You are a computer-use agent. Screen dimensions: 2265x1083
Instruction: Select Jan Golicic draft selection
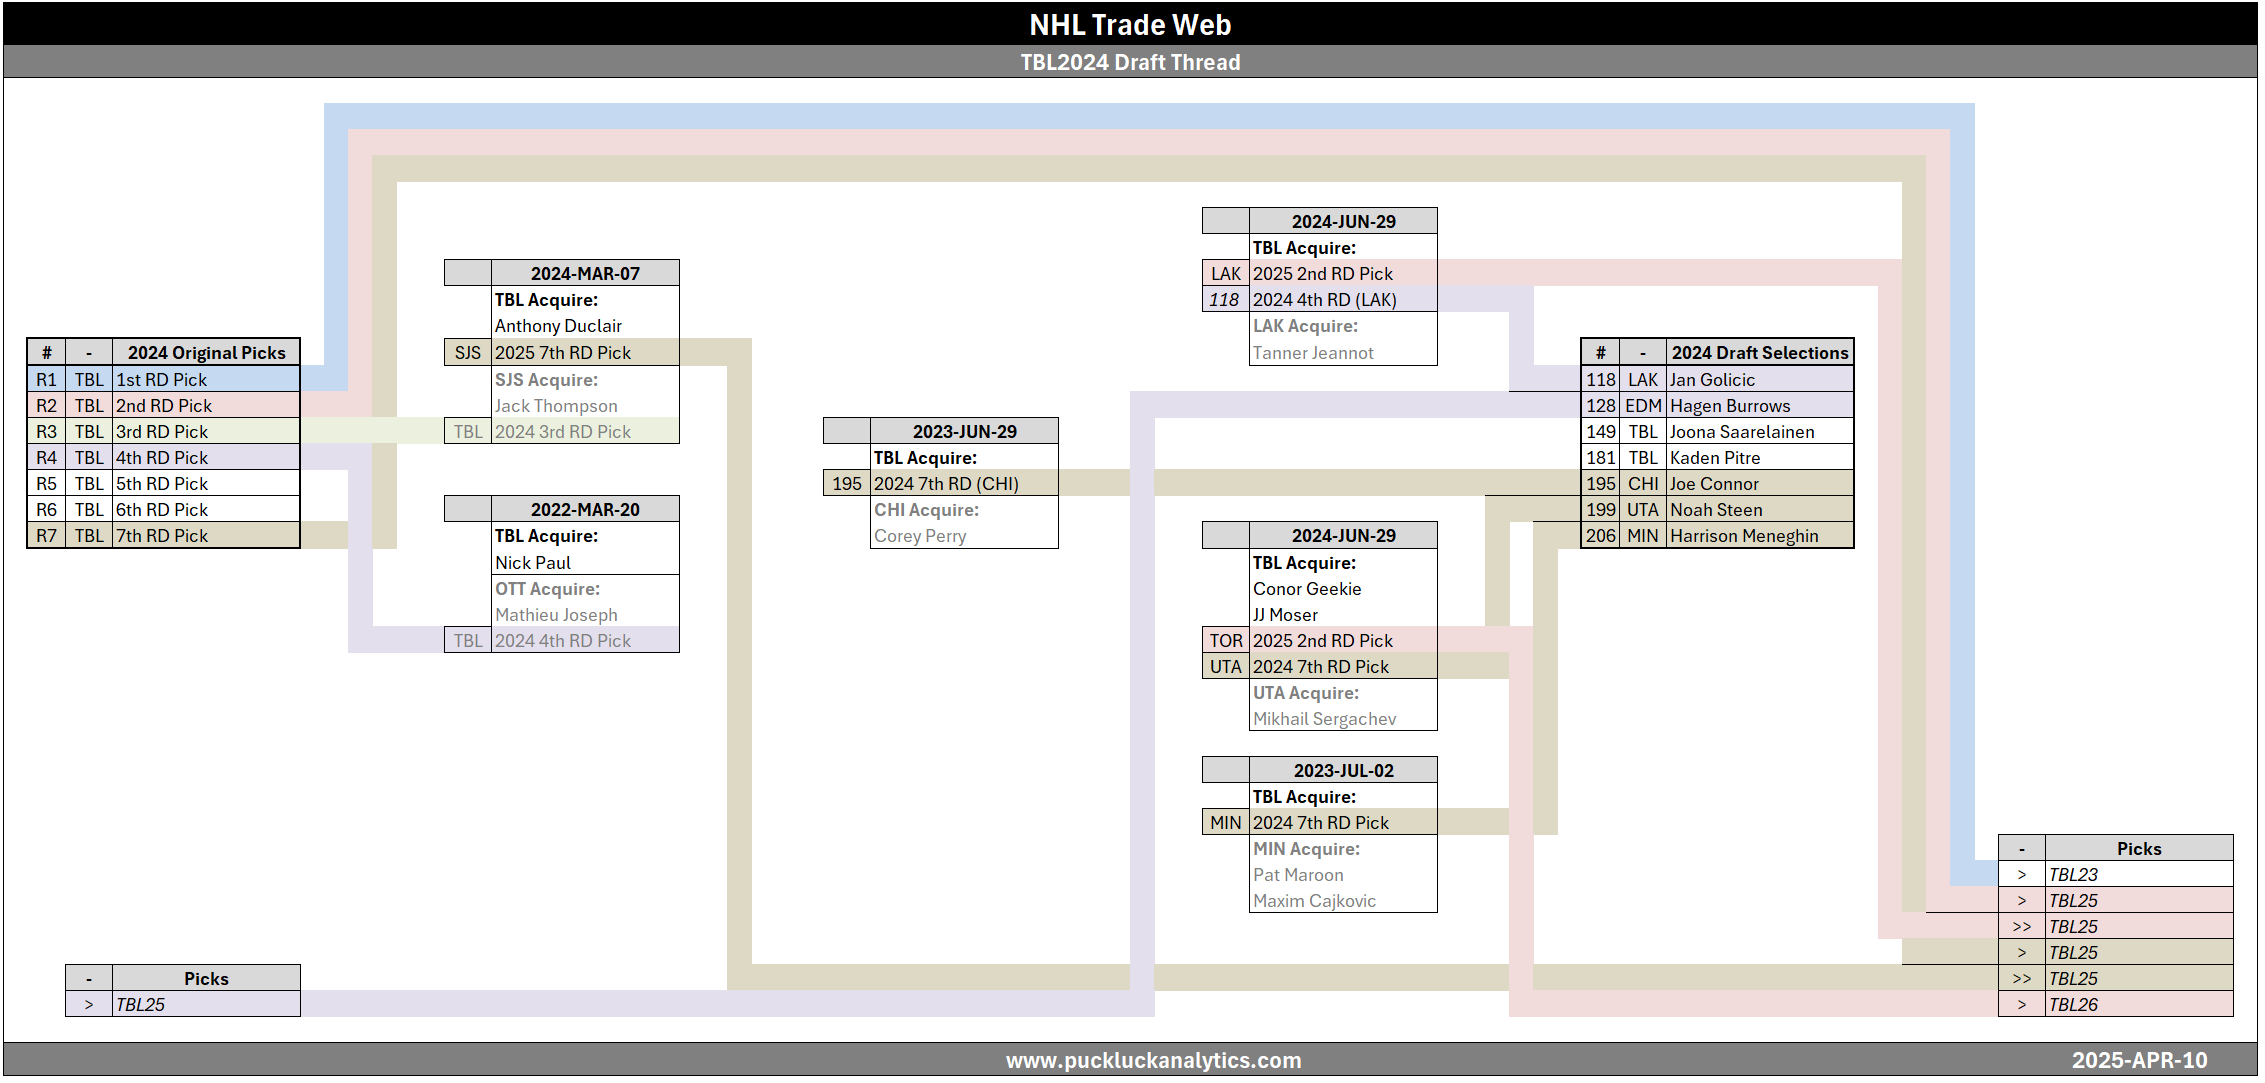[1712, 379]
